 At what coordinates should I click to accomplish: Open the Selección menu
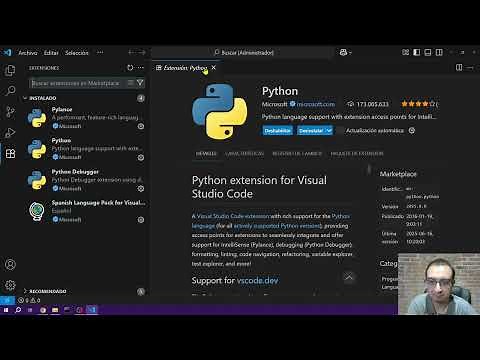[x=77, y=53]
